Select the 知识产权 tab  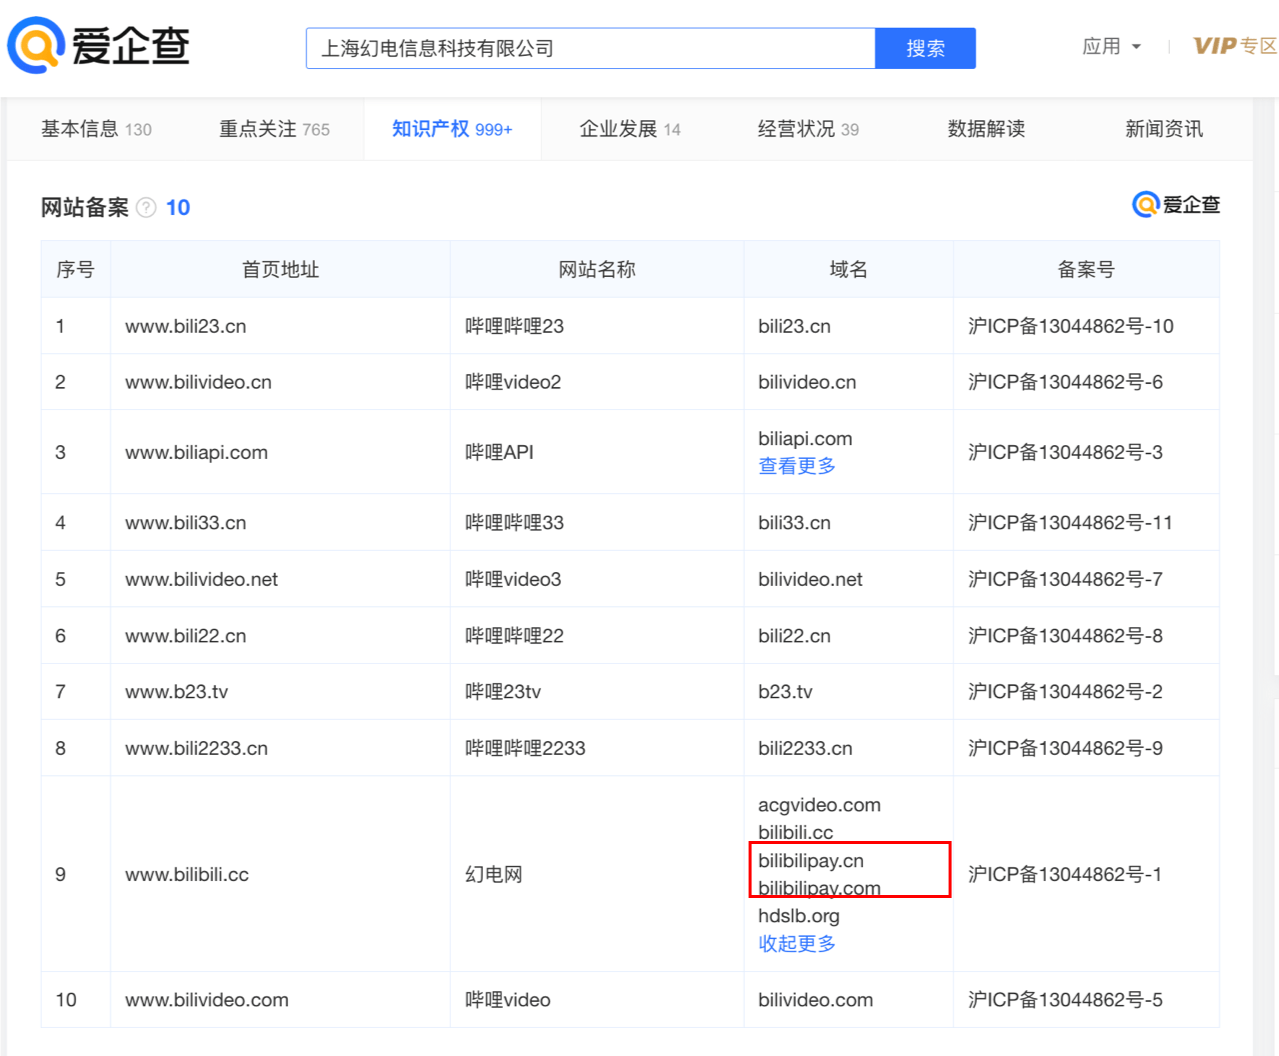coord(452,129)
